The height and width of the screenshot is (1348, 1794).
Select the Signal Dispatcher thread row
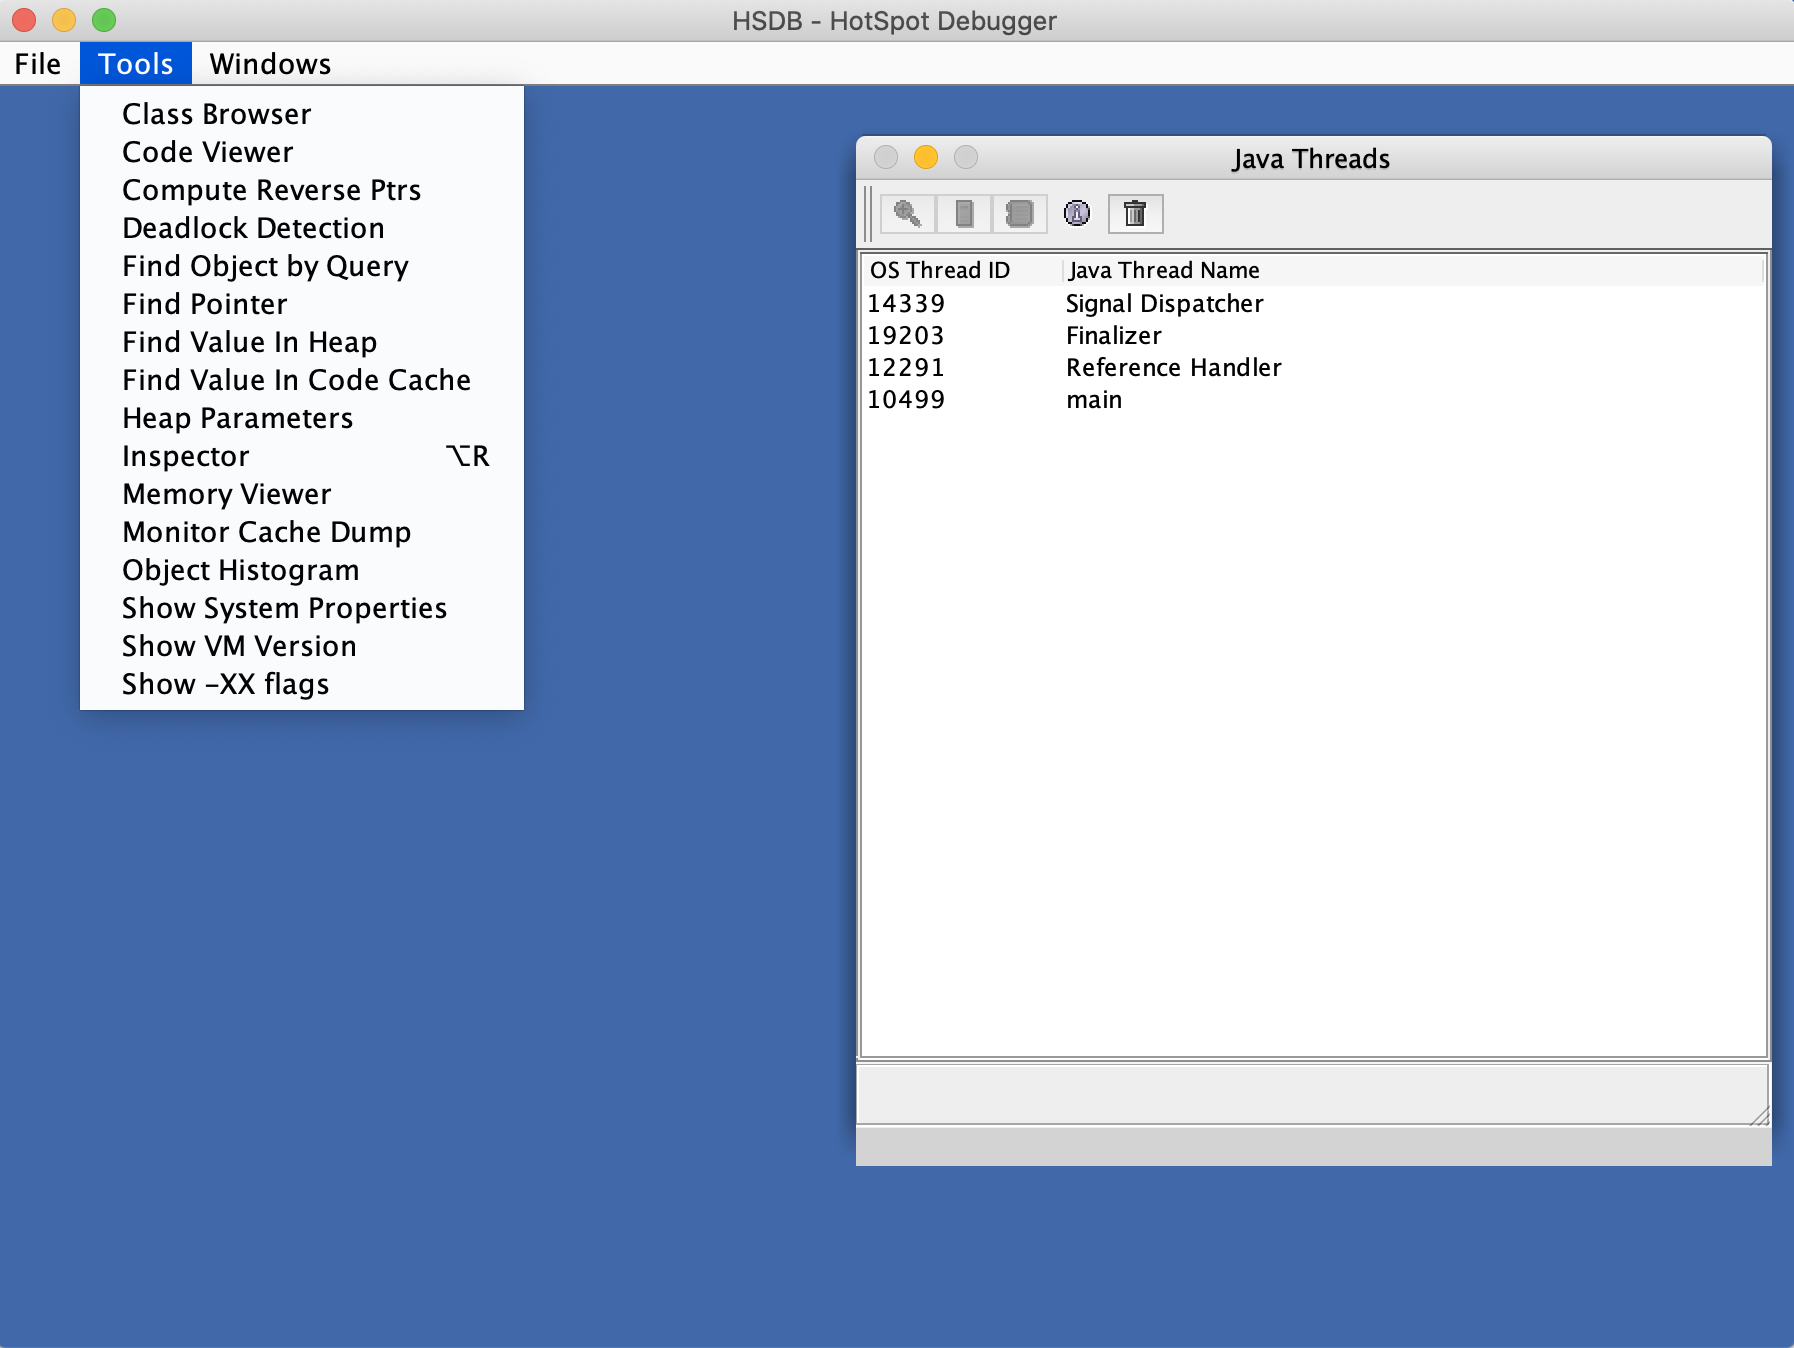click(1313, 304)
